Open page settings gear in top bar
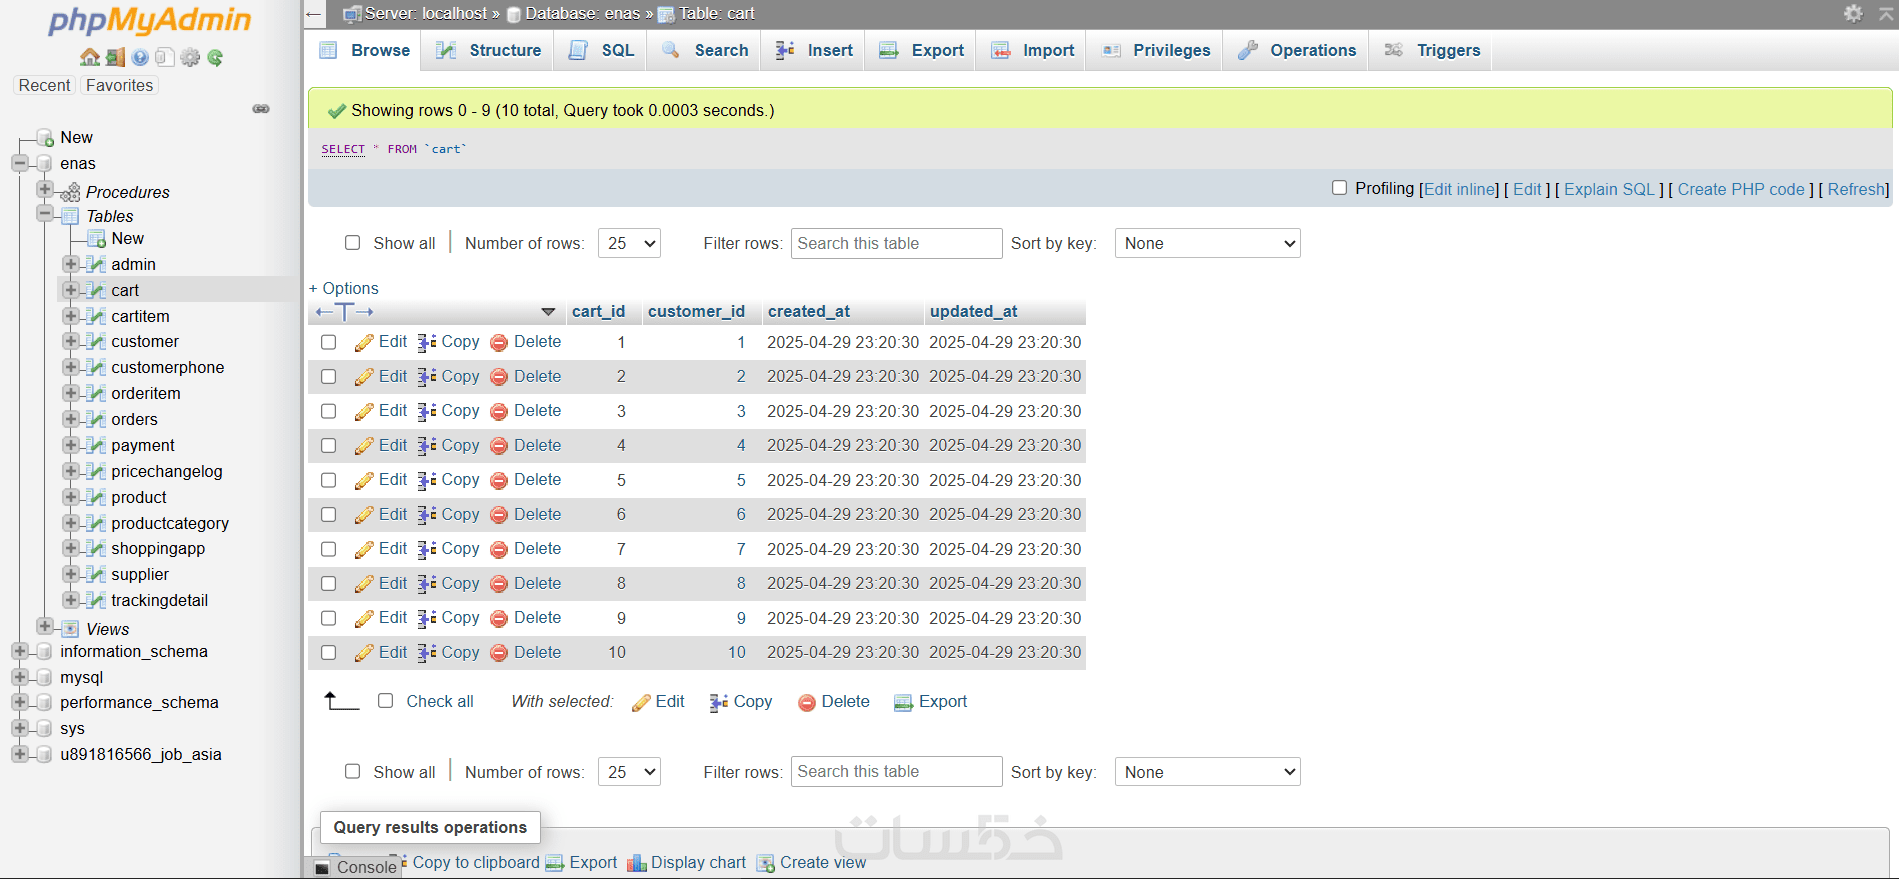The height and width of the screenshot is (879, 1899). point(1853,13)
